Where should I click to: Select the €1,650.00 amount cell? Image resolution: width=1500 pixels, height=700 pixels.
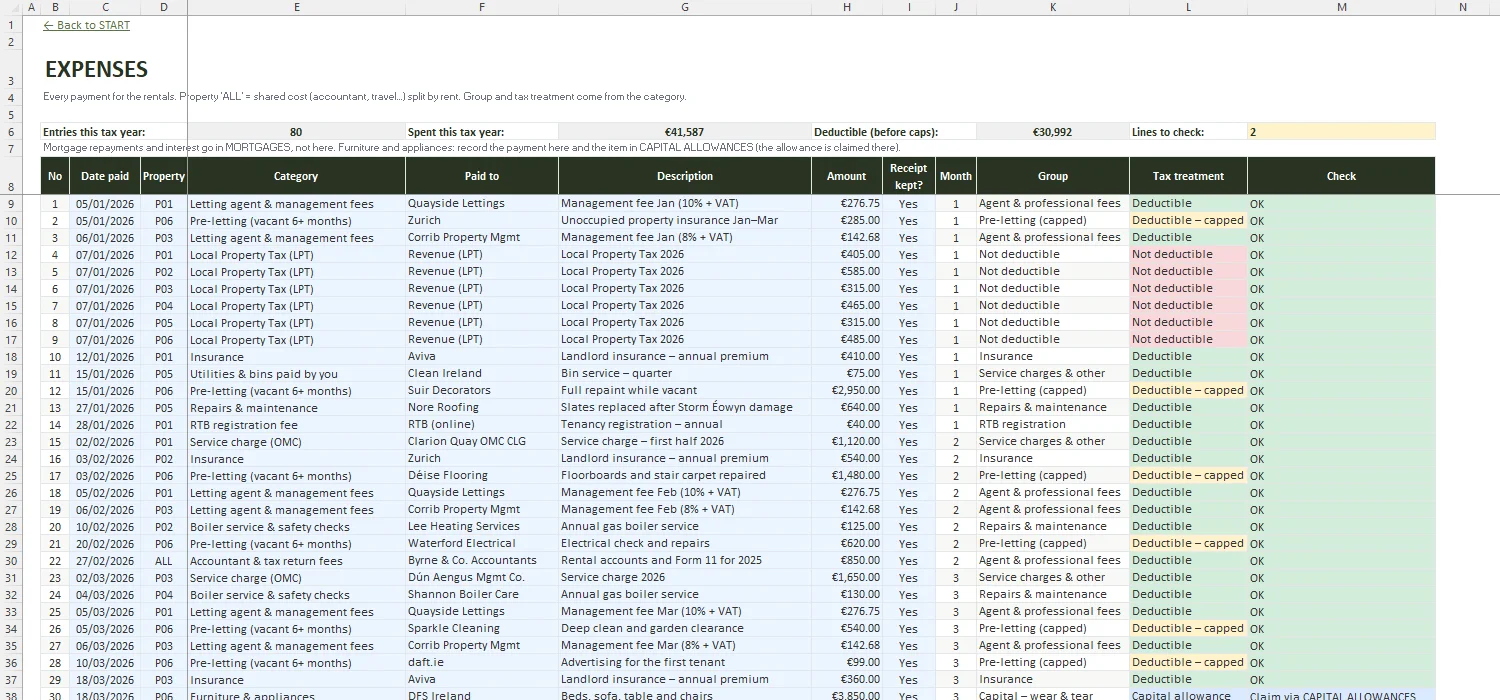pos(846,577)
